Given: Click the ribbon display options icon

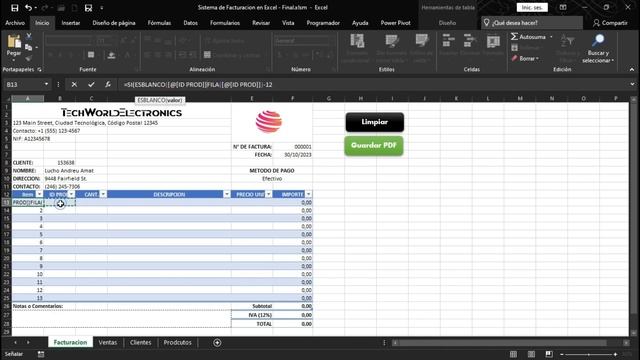Looking at the screenshot, I should coord(563,7).
